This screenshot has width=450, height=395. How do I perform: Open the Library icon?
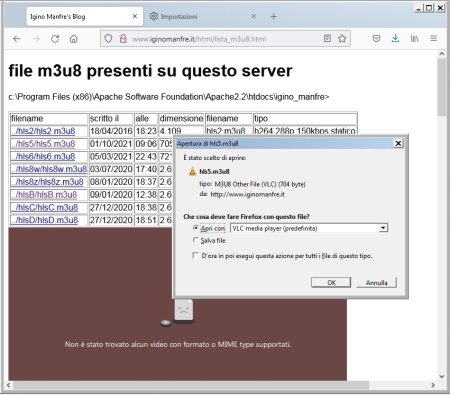(414, 38)
